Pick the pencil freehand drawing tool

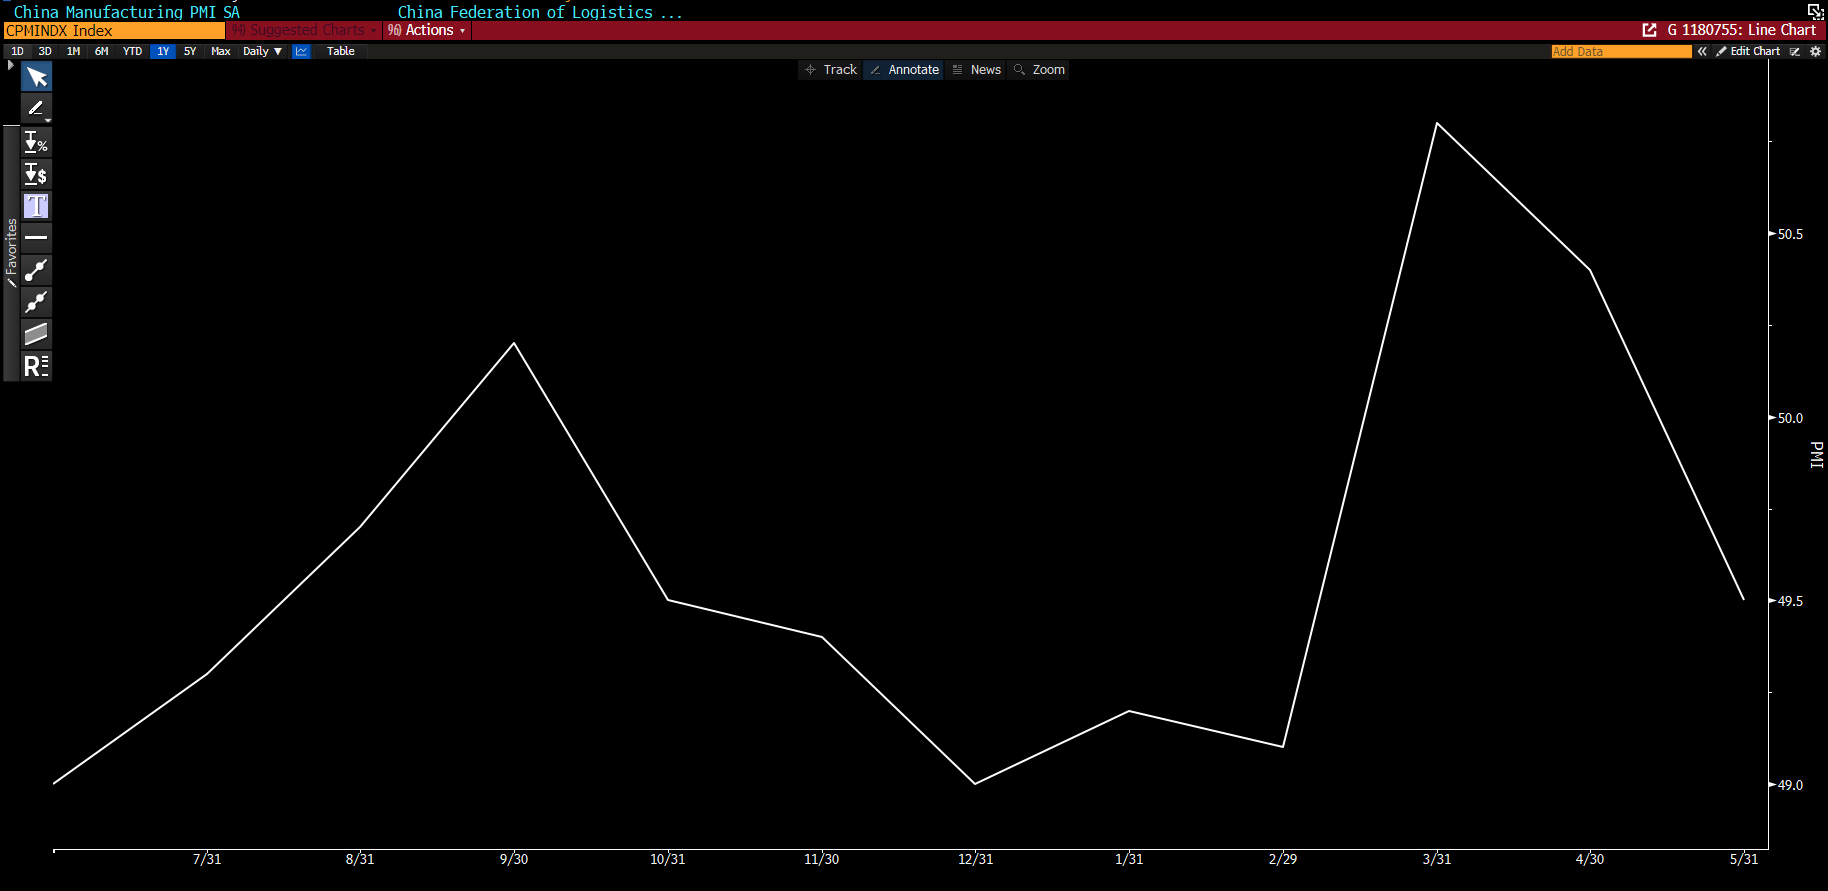pyautogui.click(x=36, y=108)
